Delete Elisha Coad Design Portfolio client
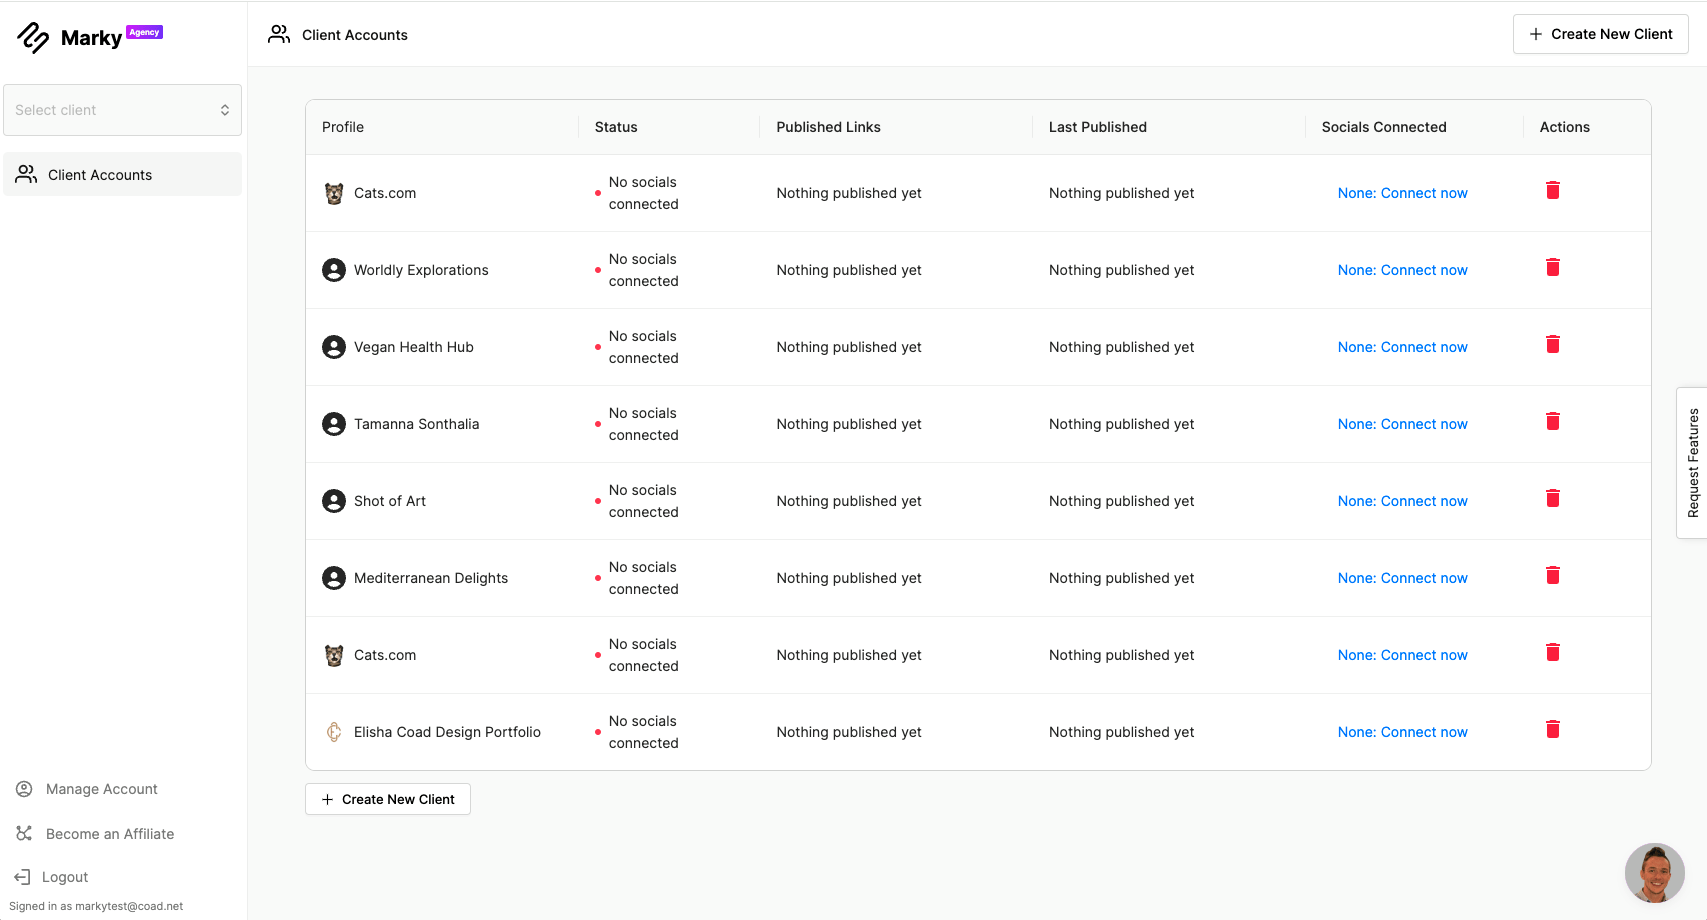Image resolution: width=1707 pixels, height=920 pixels. point(1552,729)
